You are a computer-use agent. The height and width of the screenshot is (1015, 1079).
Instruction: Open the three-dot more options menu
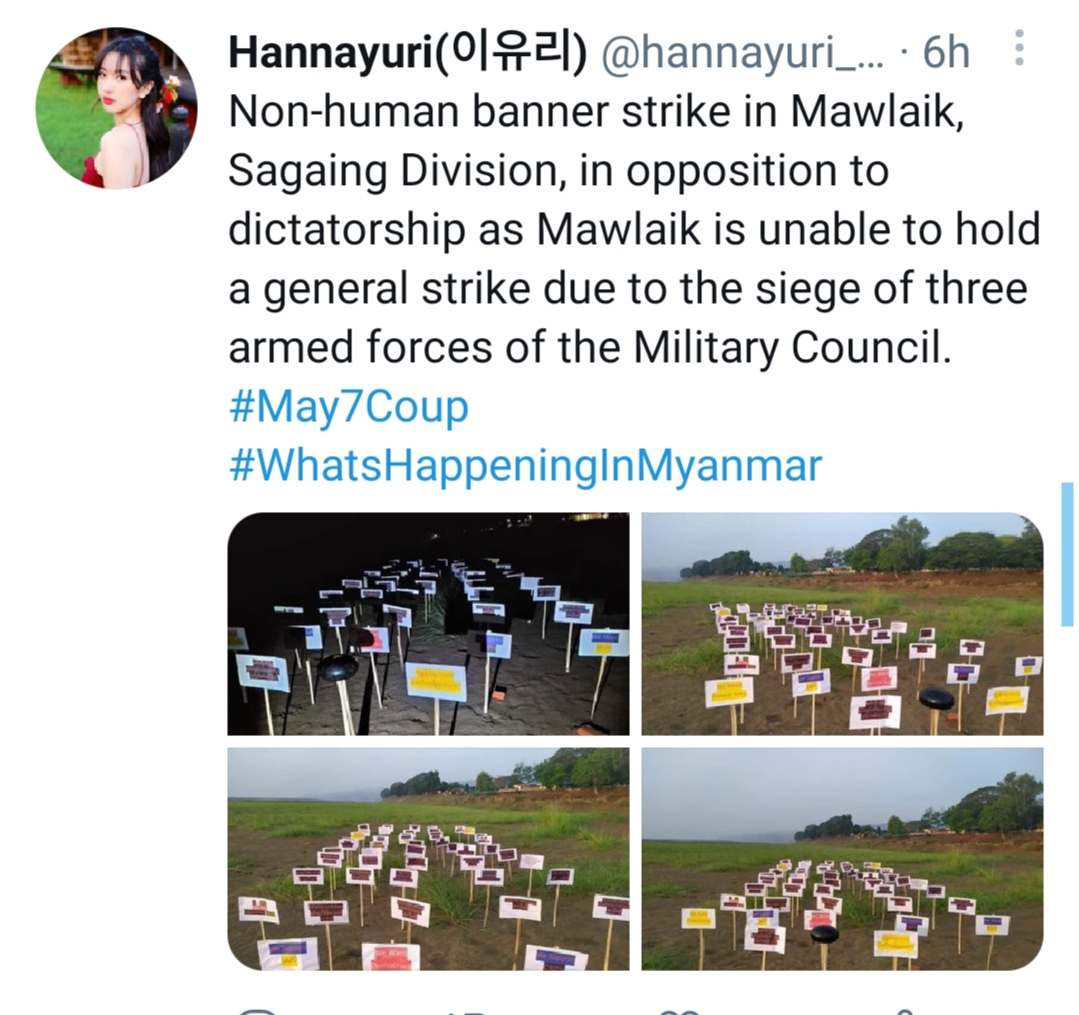tap(1019, 48)
